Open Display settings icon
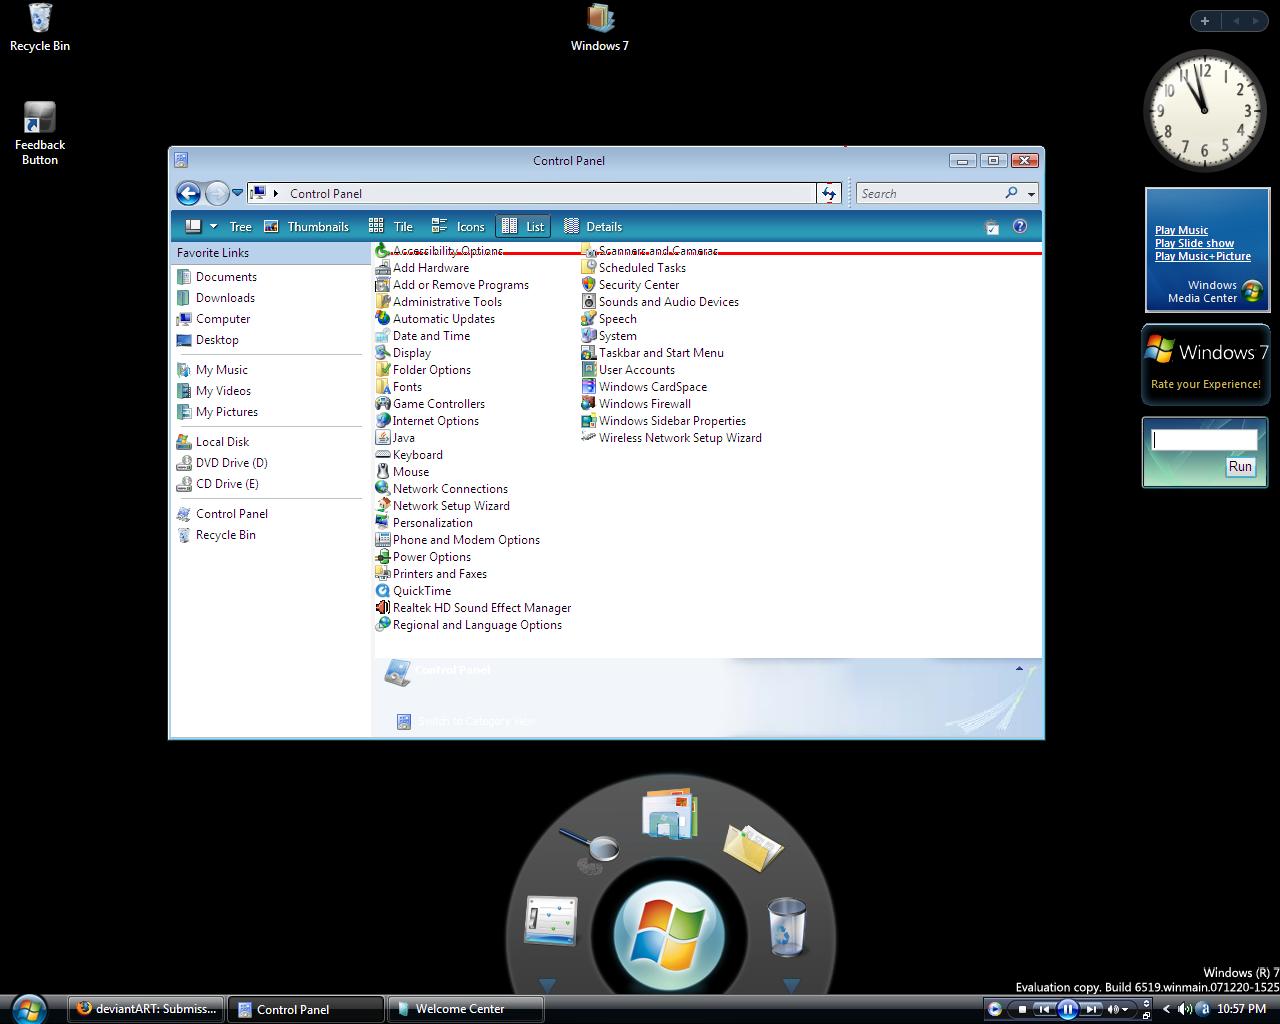Image resolution: width=1280 pixels, height=1024 pixels. point(383,353)
